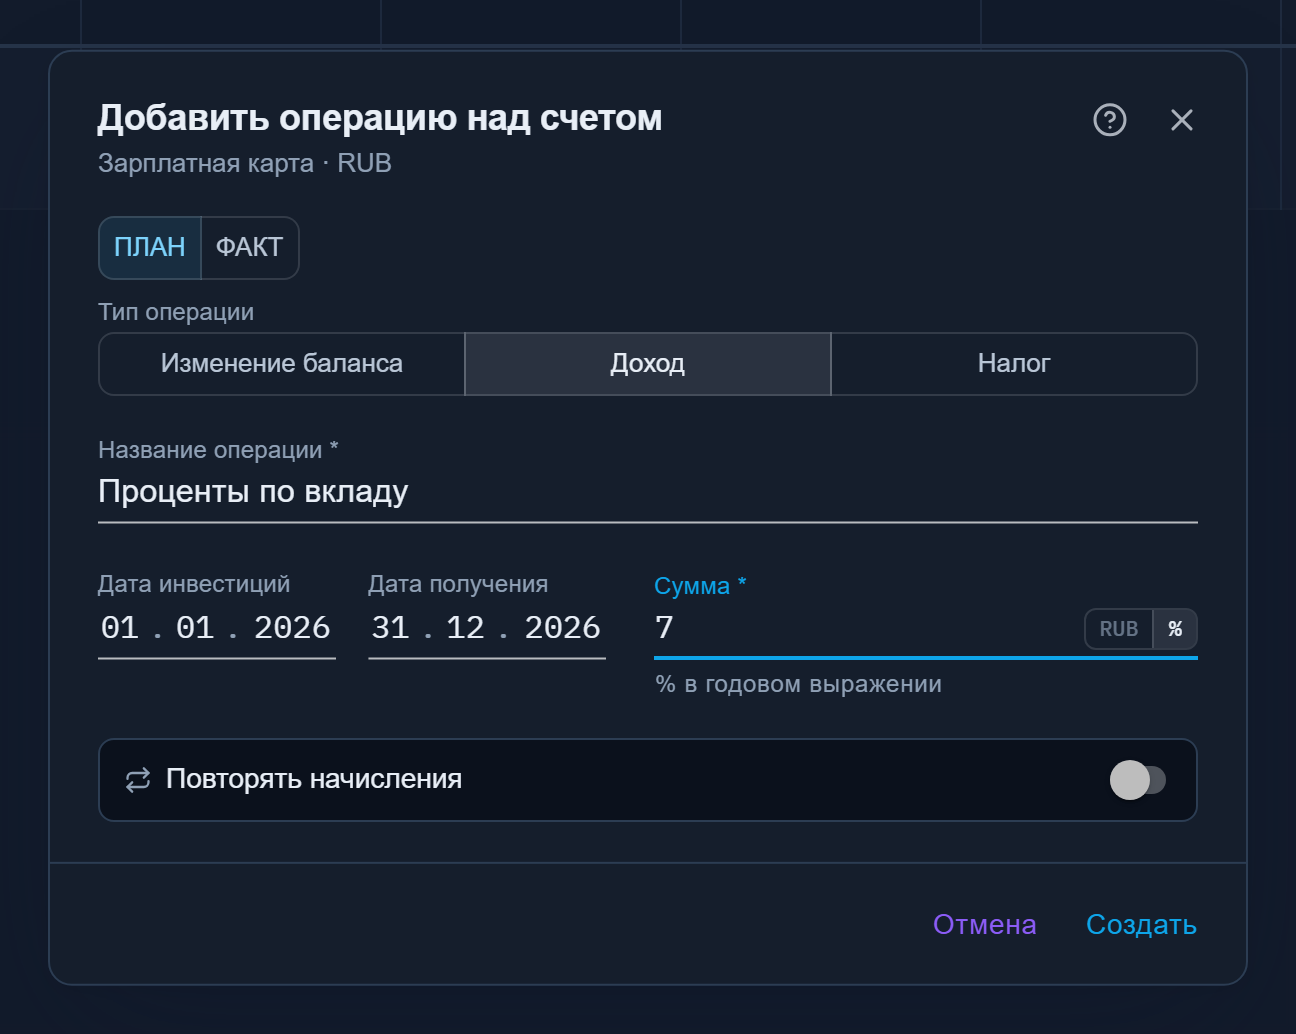Viewport: 1296px width, 1034px height.
Task: Switch amount unit to percent
Action: (1175, 629)
